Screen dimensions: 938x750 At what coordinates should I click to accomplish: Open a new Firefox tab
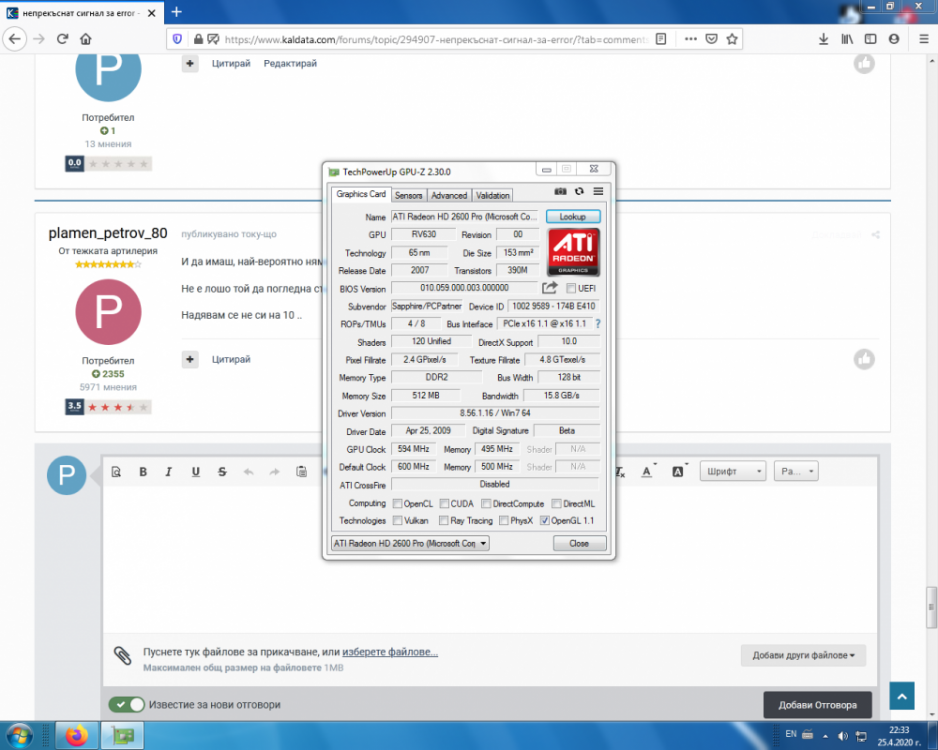tap(176, 12)
